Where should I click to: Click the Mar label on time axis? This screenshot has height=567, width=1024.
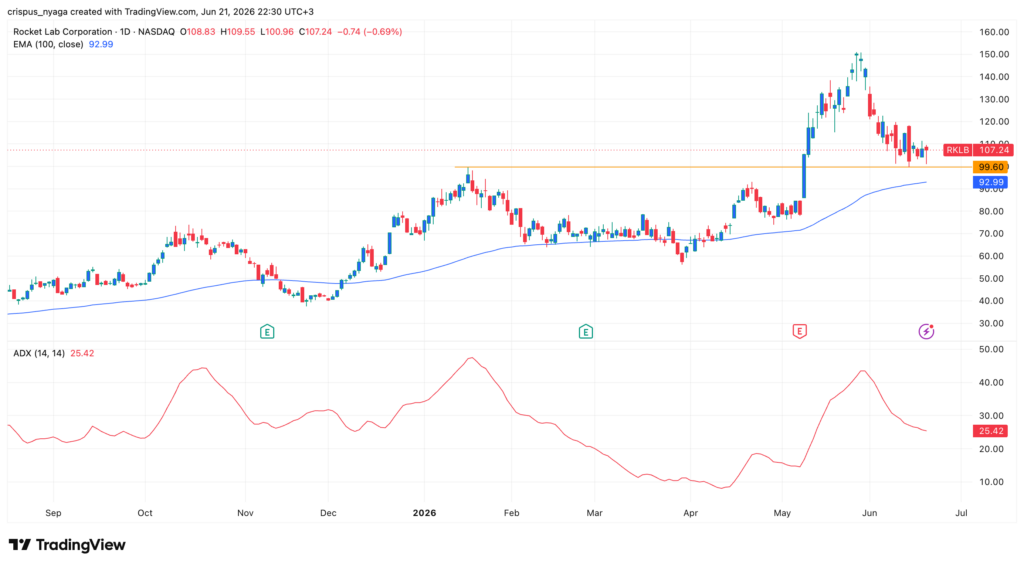[x=594, y=513]
